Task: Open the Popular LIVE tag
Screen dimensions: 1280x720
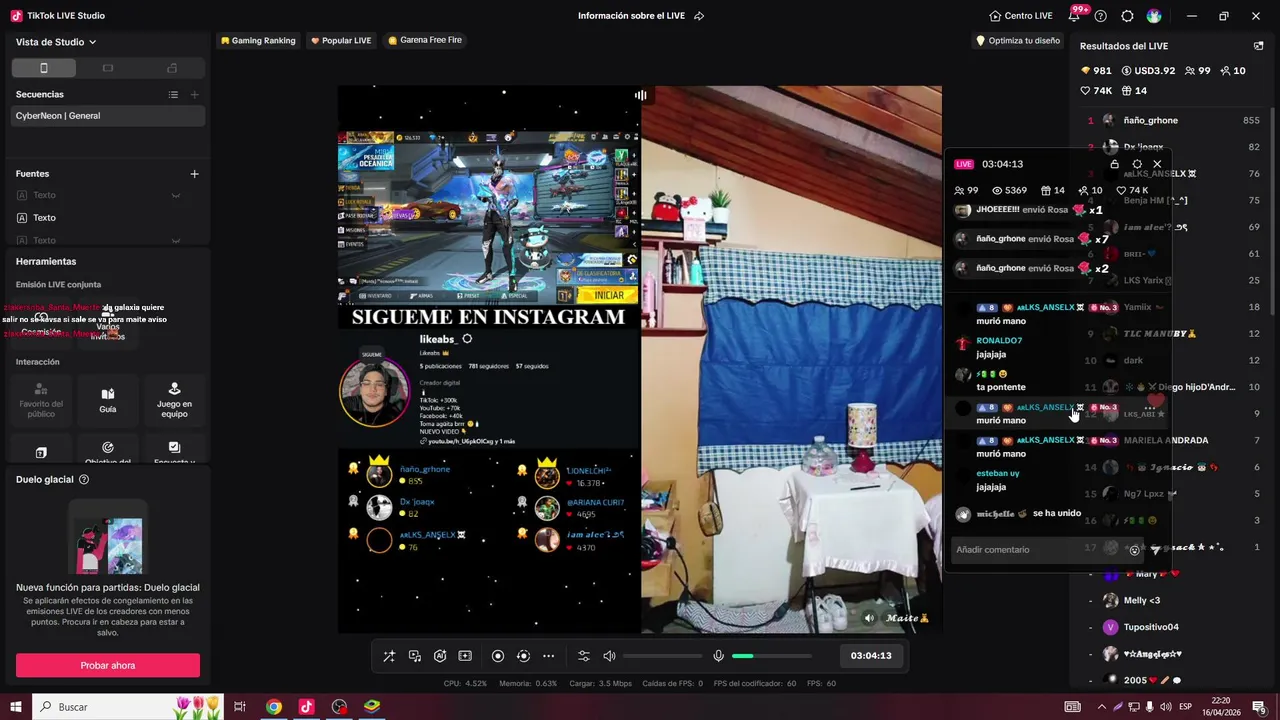Action: (x=341, y=40)
